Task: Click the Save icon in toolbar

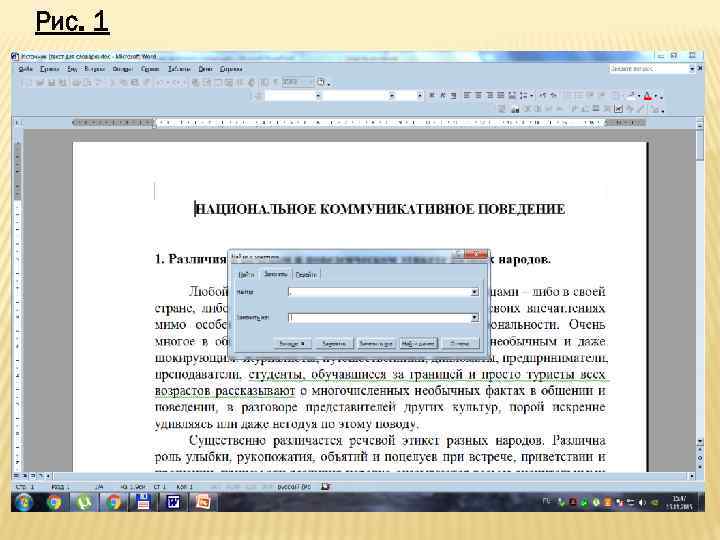Action: [51, 83]
